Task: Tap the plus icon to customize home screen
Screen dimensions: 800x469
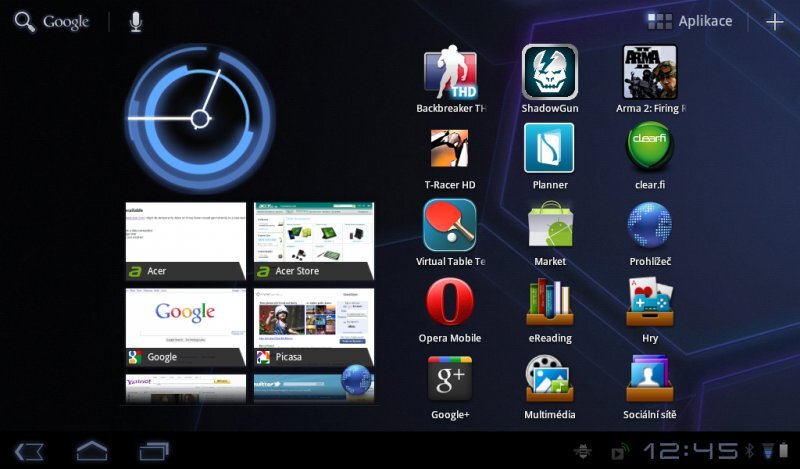Action: point(775,21)
